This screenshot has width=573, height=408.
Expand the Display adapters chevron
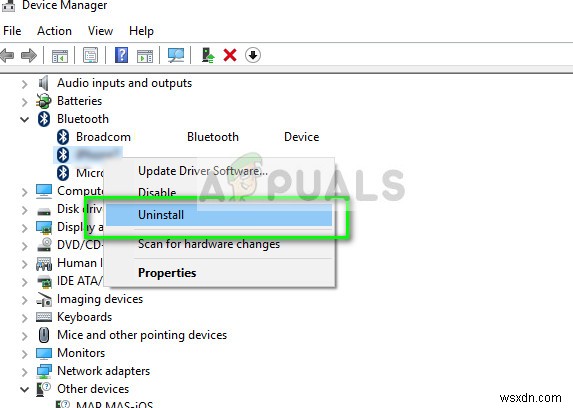(x=24, y=228)
